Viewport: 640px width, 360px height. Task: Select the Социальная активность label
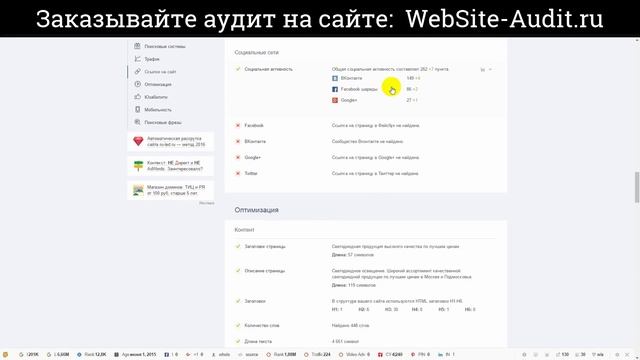point(269,69)
